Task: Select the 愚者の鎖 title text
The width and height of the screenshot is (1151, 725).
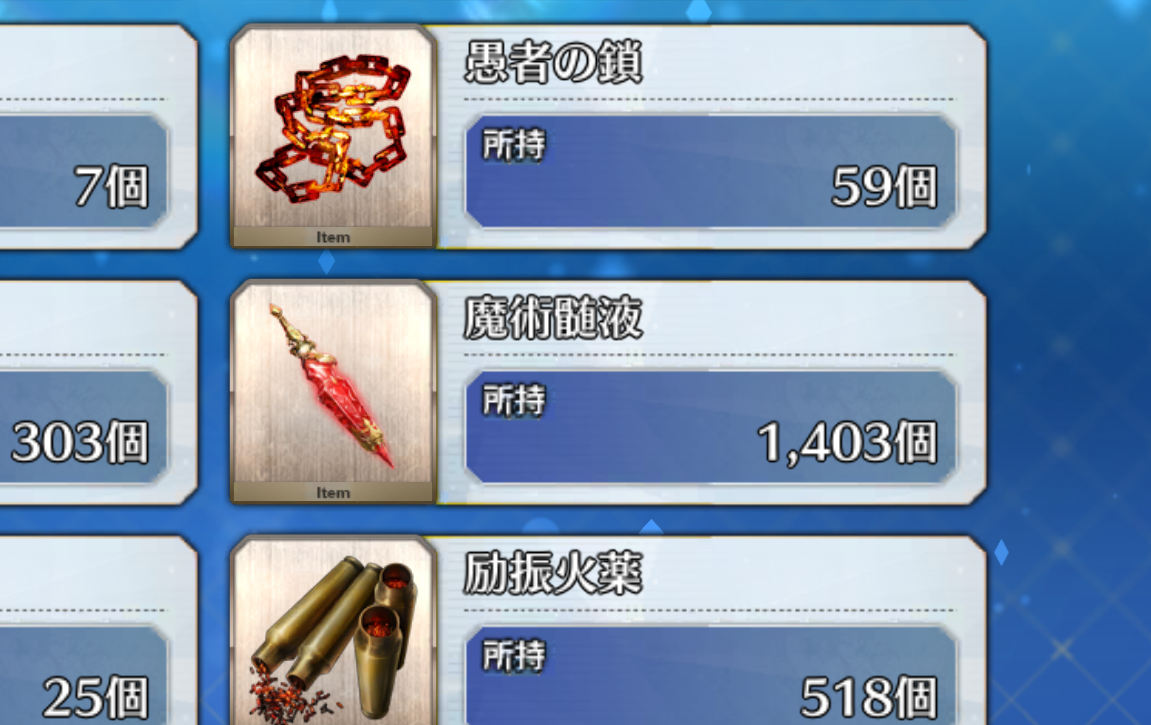Action: tap(553, 62)
